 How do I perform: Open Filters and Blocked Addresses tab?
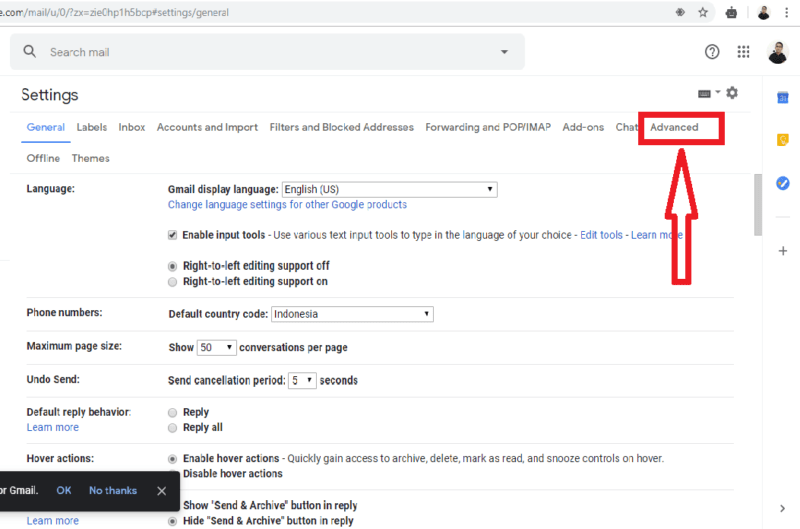click(x=341, y=127)
